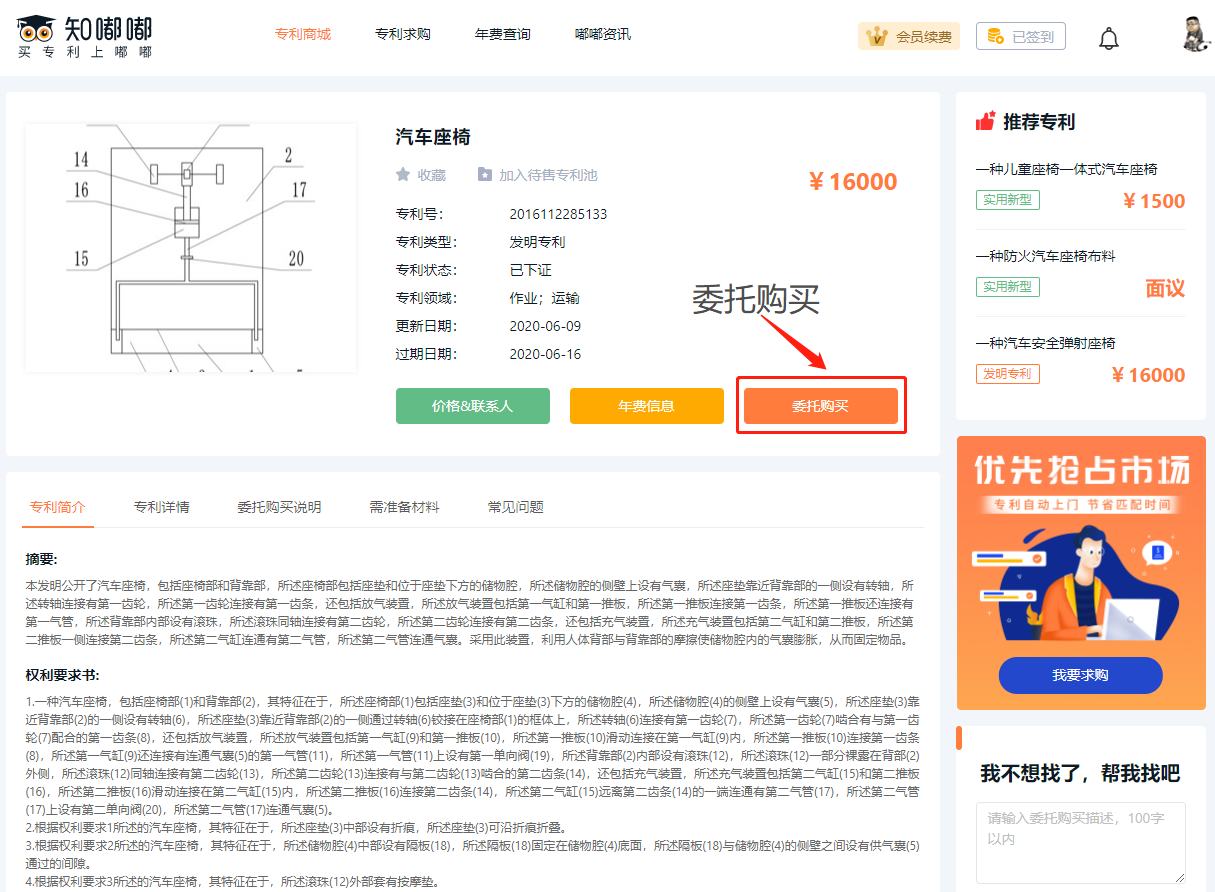Open 嘟嘟资讯 in the navigation
Image resolution: width=1215 pixels, height=892 pixels.
(603, 34)
